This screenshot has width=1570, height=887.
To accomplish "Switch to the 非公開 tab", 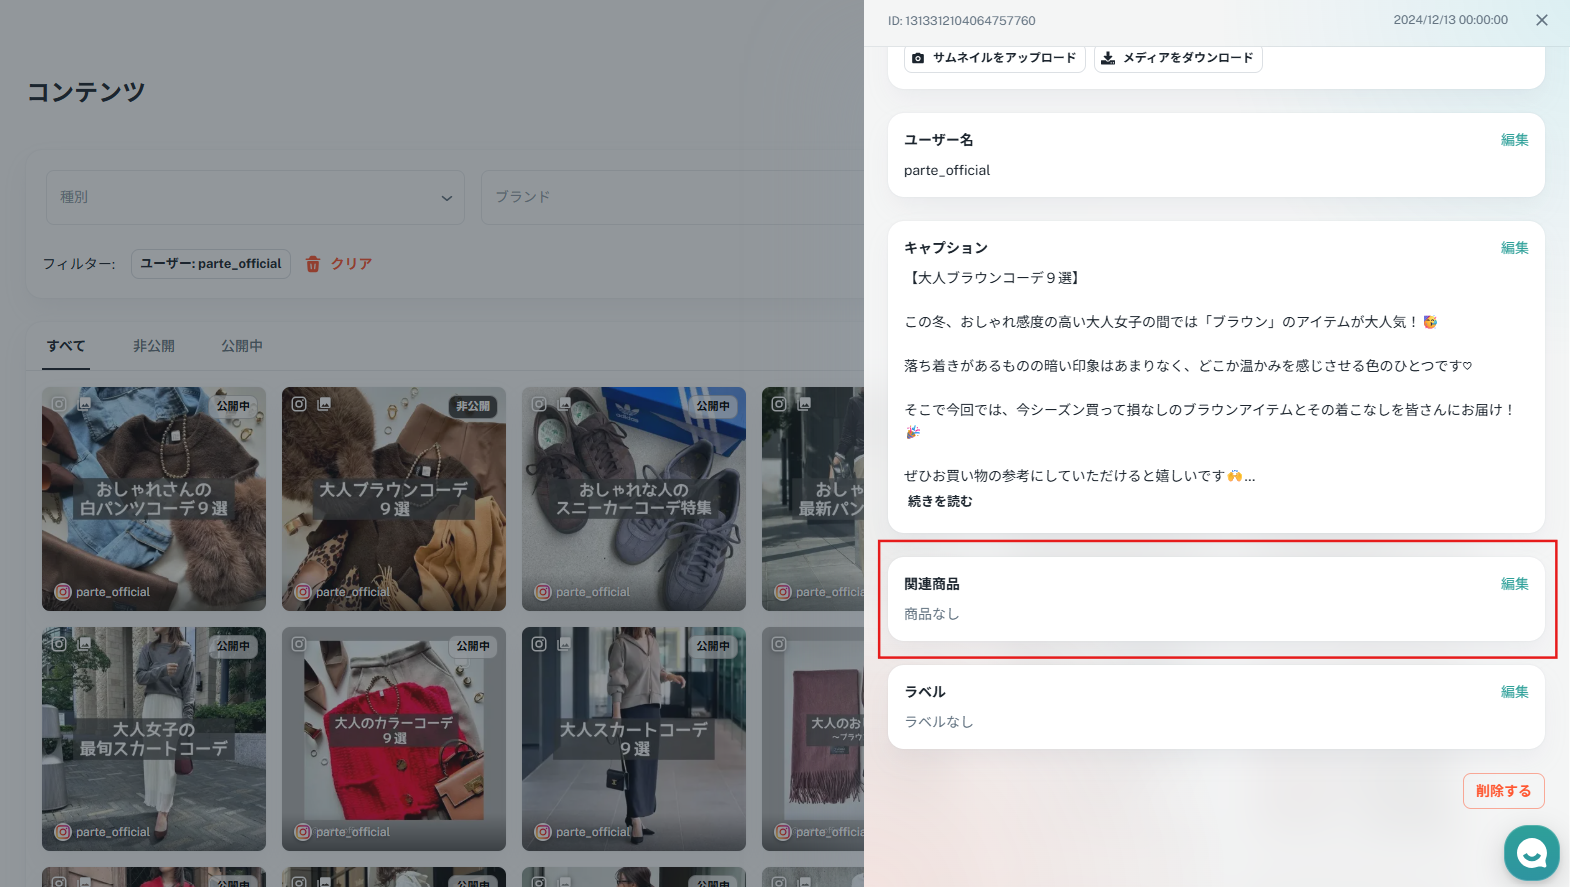I will (154, 346).
